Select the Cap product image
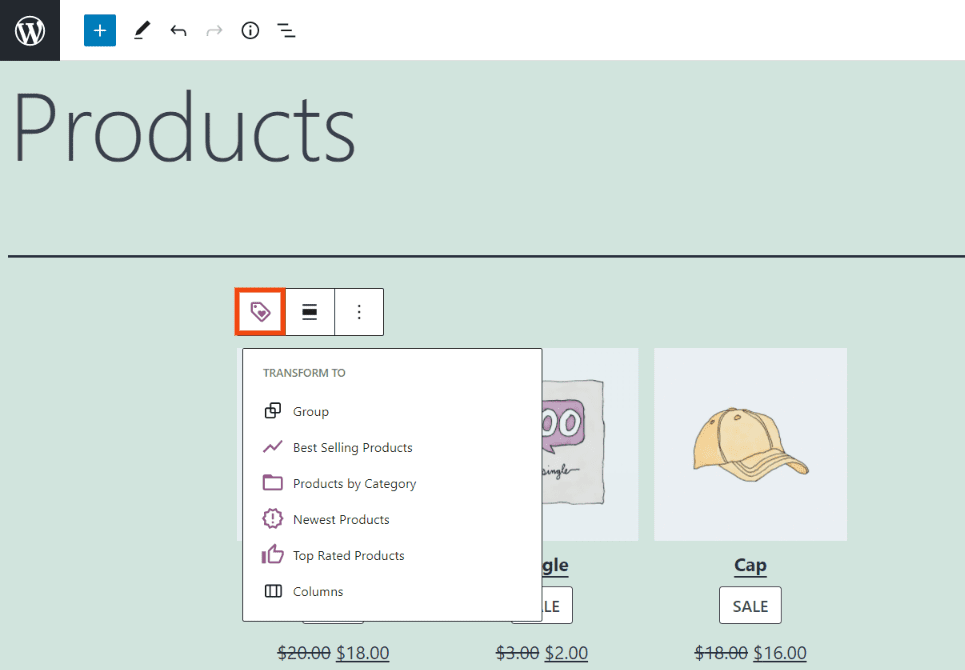965x670 pixels. 749,443
